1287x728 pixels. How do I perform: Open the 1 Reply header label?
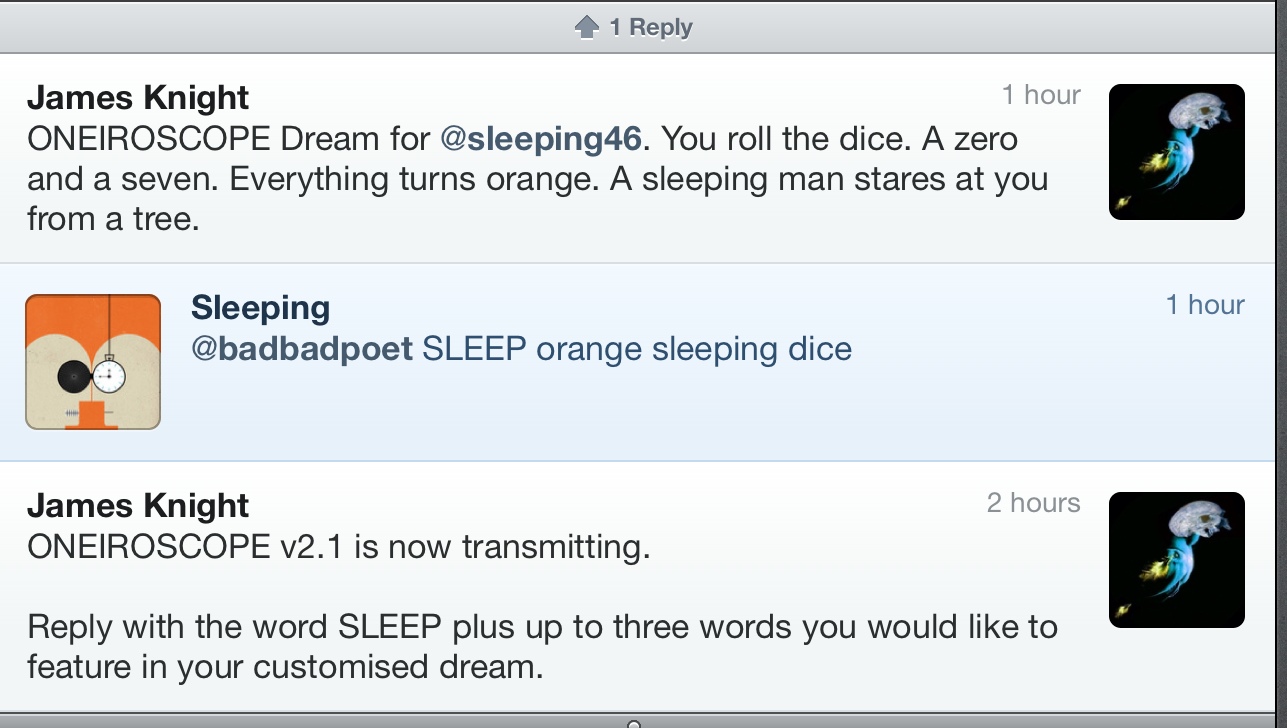[x=651, y=27]
